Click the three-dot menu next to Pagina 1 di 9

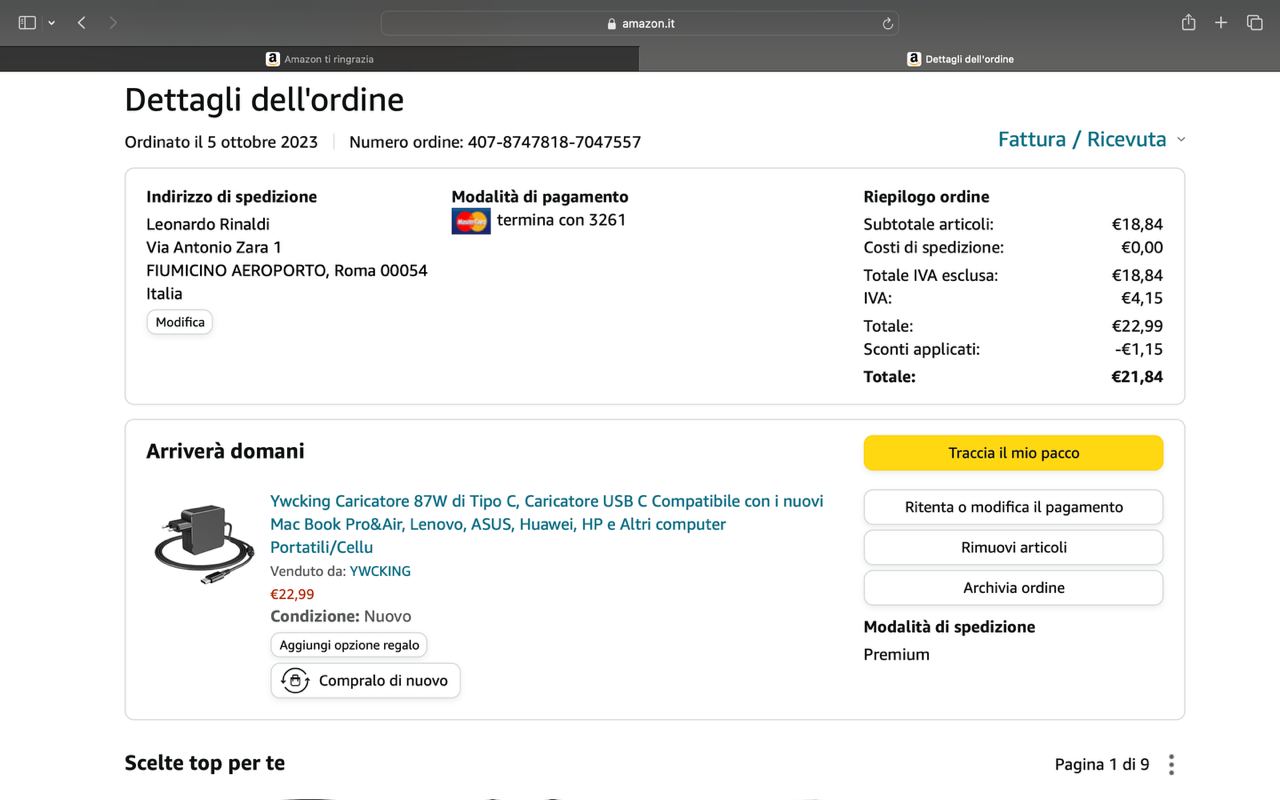[1171, 764]
